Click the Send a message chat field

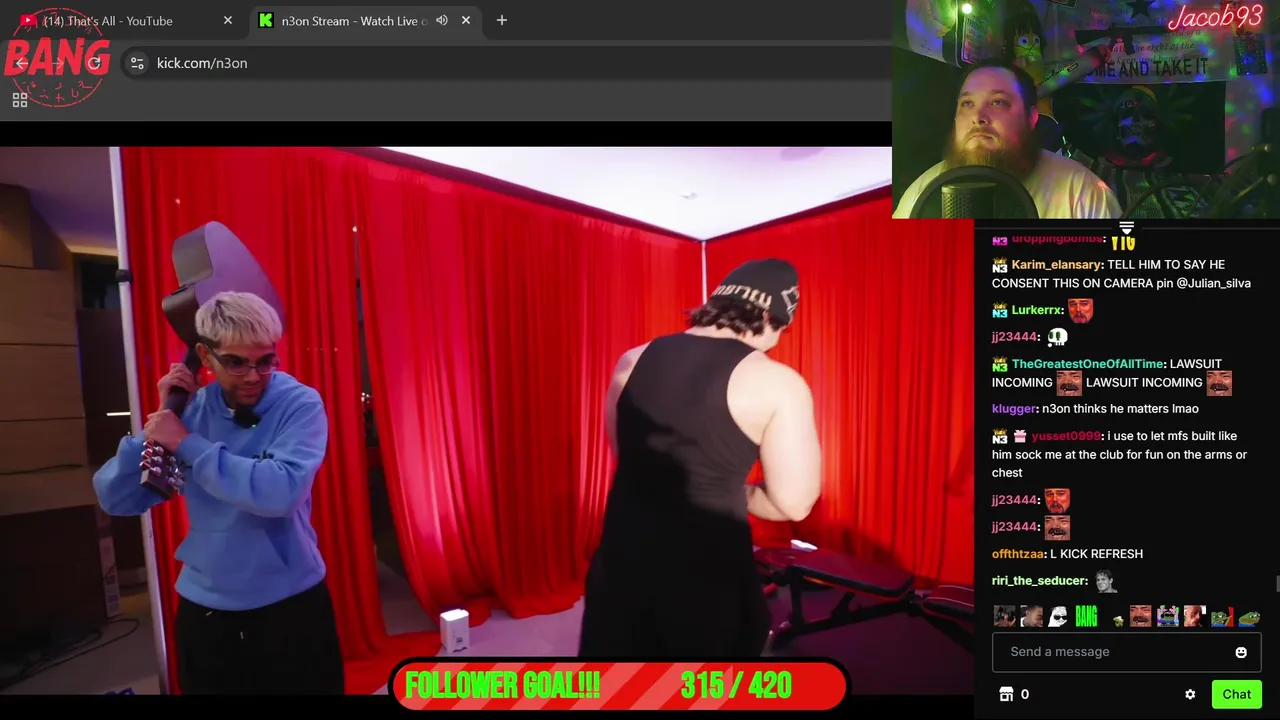(1127, 652)
